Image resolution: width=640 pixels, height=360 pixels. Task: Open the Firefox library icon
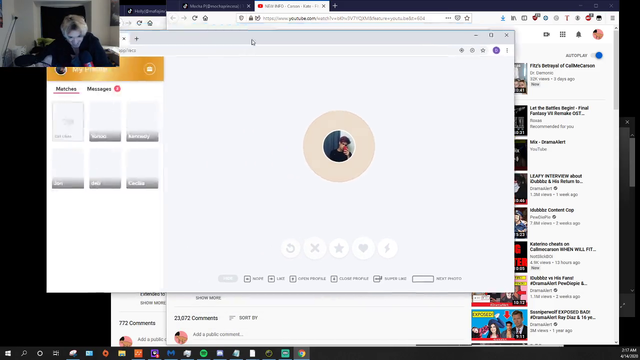(x=513, y=18)
